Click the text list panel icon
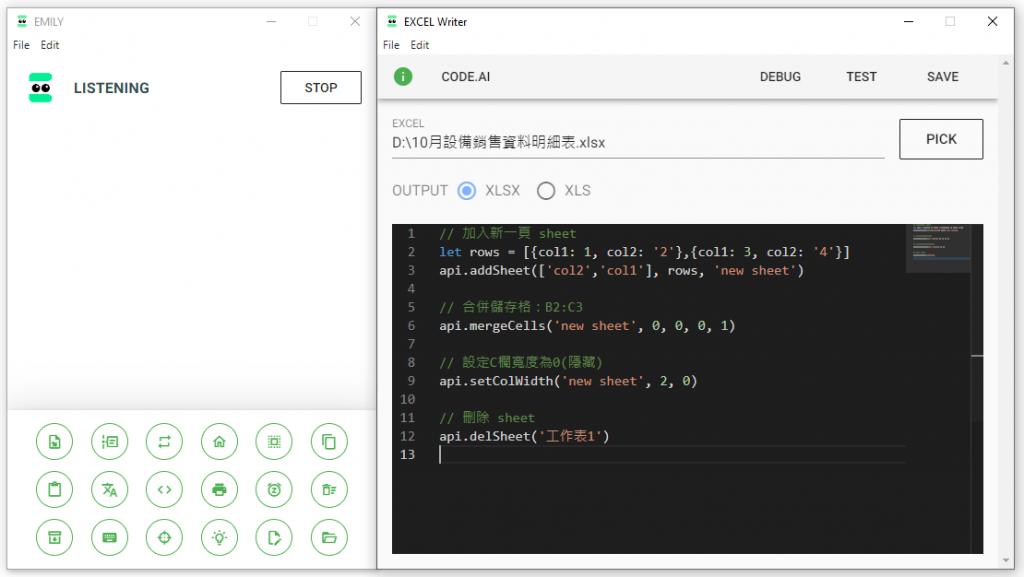Image resolution: width=1024 pixels, height=577 pixels. pos(110,442)
